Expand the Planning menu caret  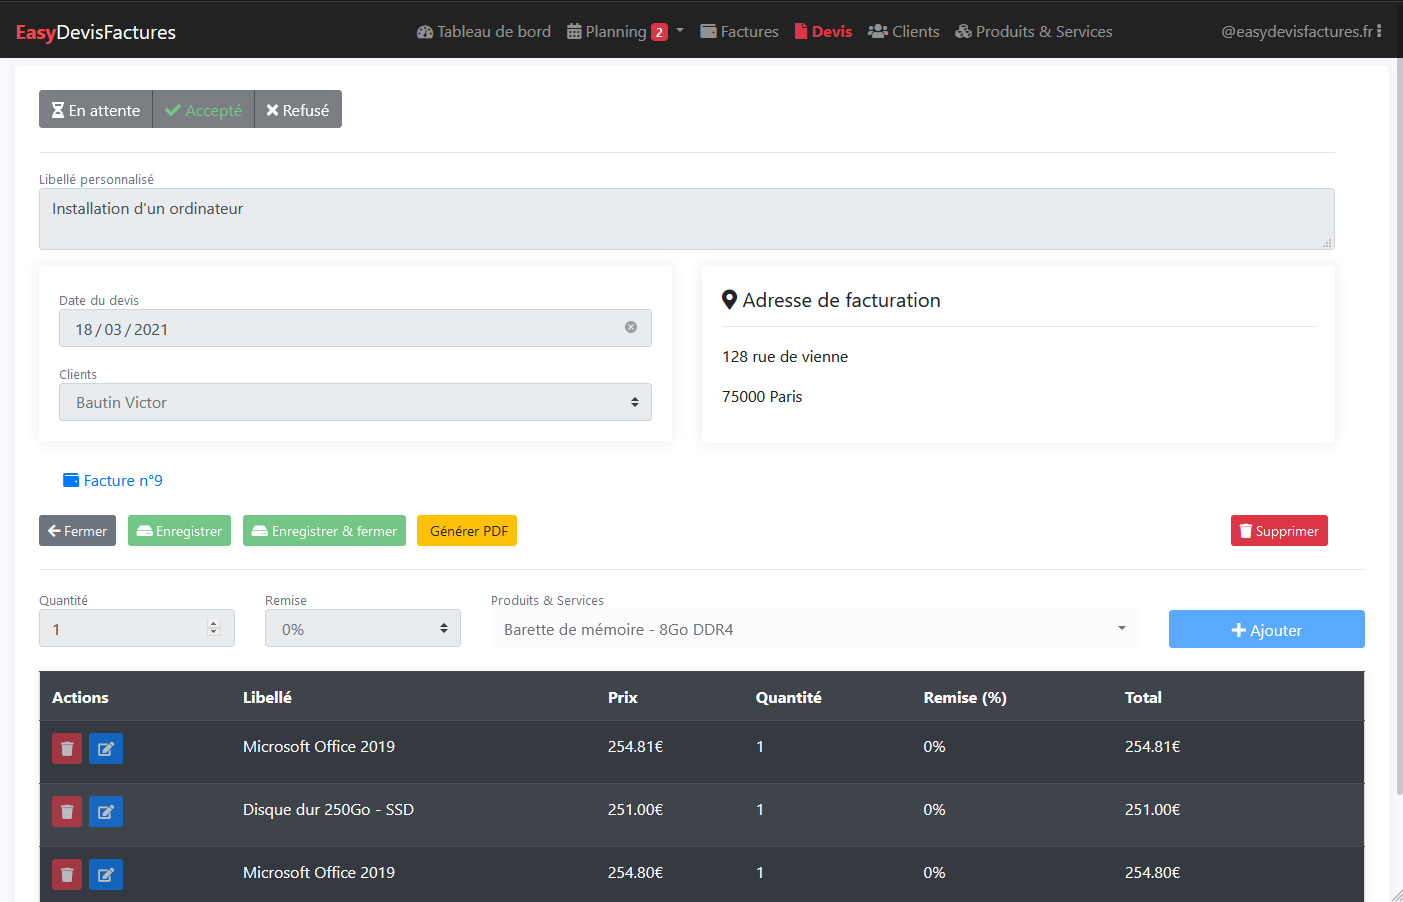[x=680, y=31]
